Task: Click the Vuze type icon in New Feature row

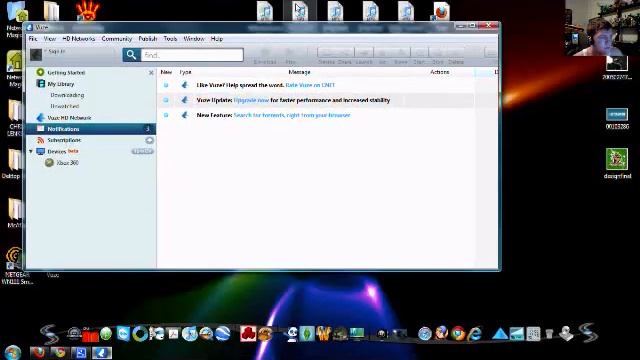Action: [185, 115]
